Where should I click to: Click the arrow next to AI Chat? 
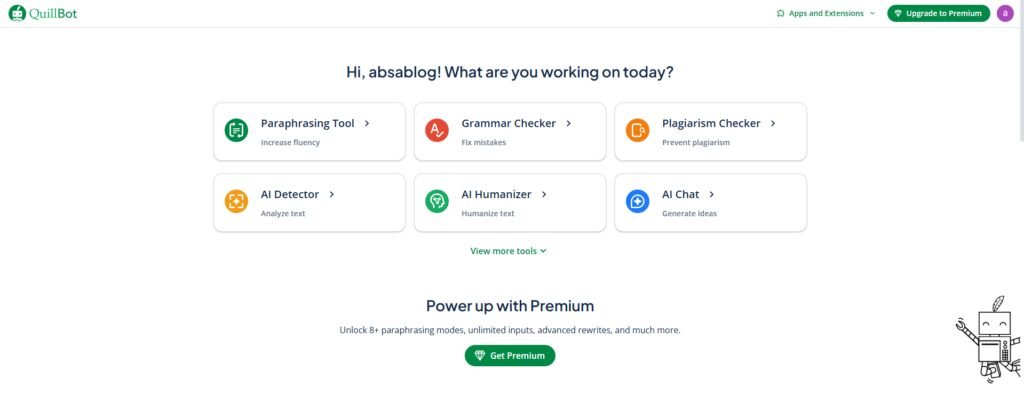coord(711,194)
